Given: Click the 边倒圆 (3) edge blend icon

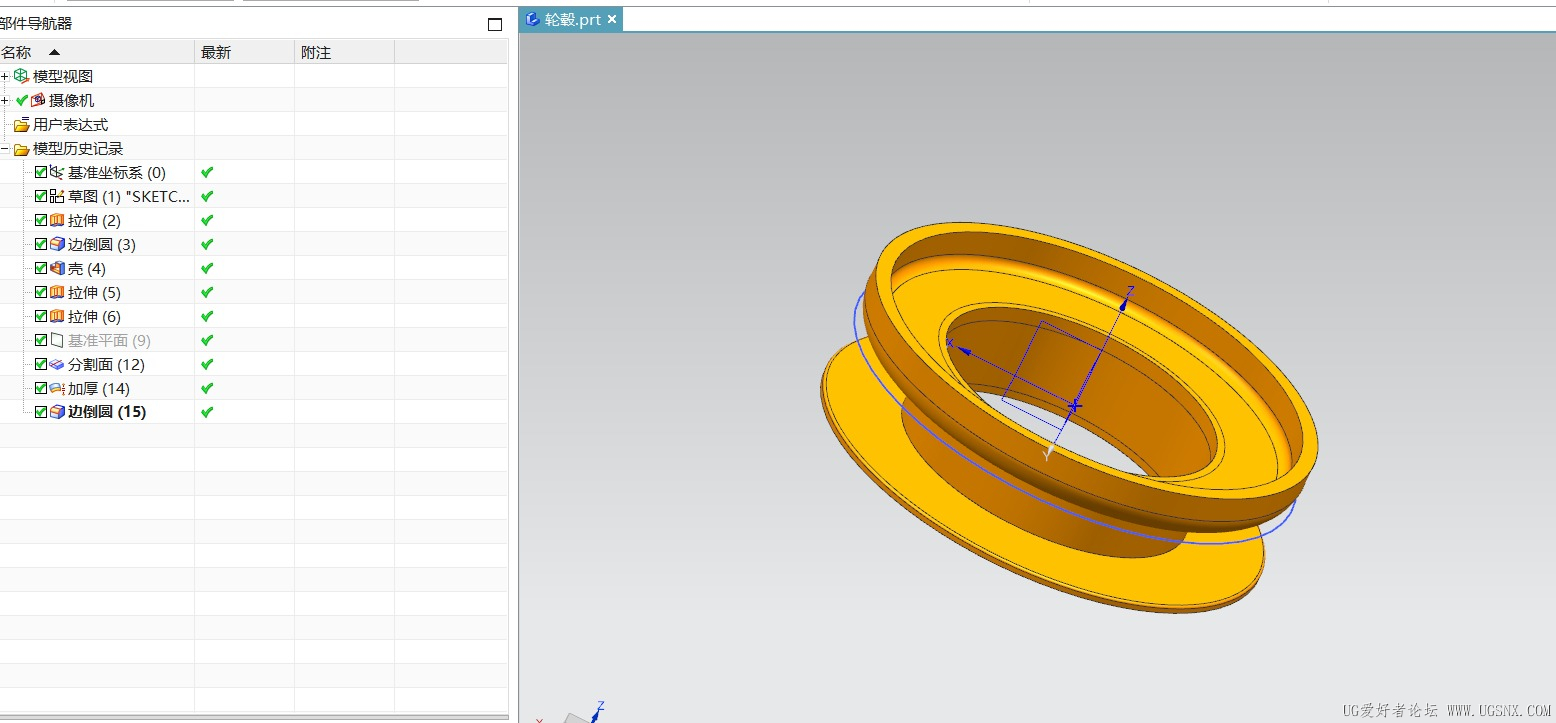Looking at the screenshot, I should (57, 244).
